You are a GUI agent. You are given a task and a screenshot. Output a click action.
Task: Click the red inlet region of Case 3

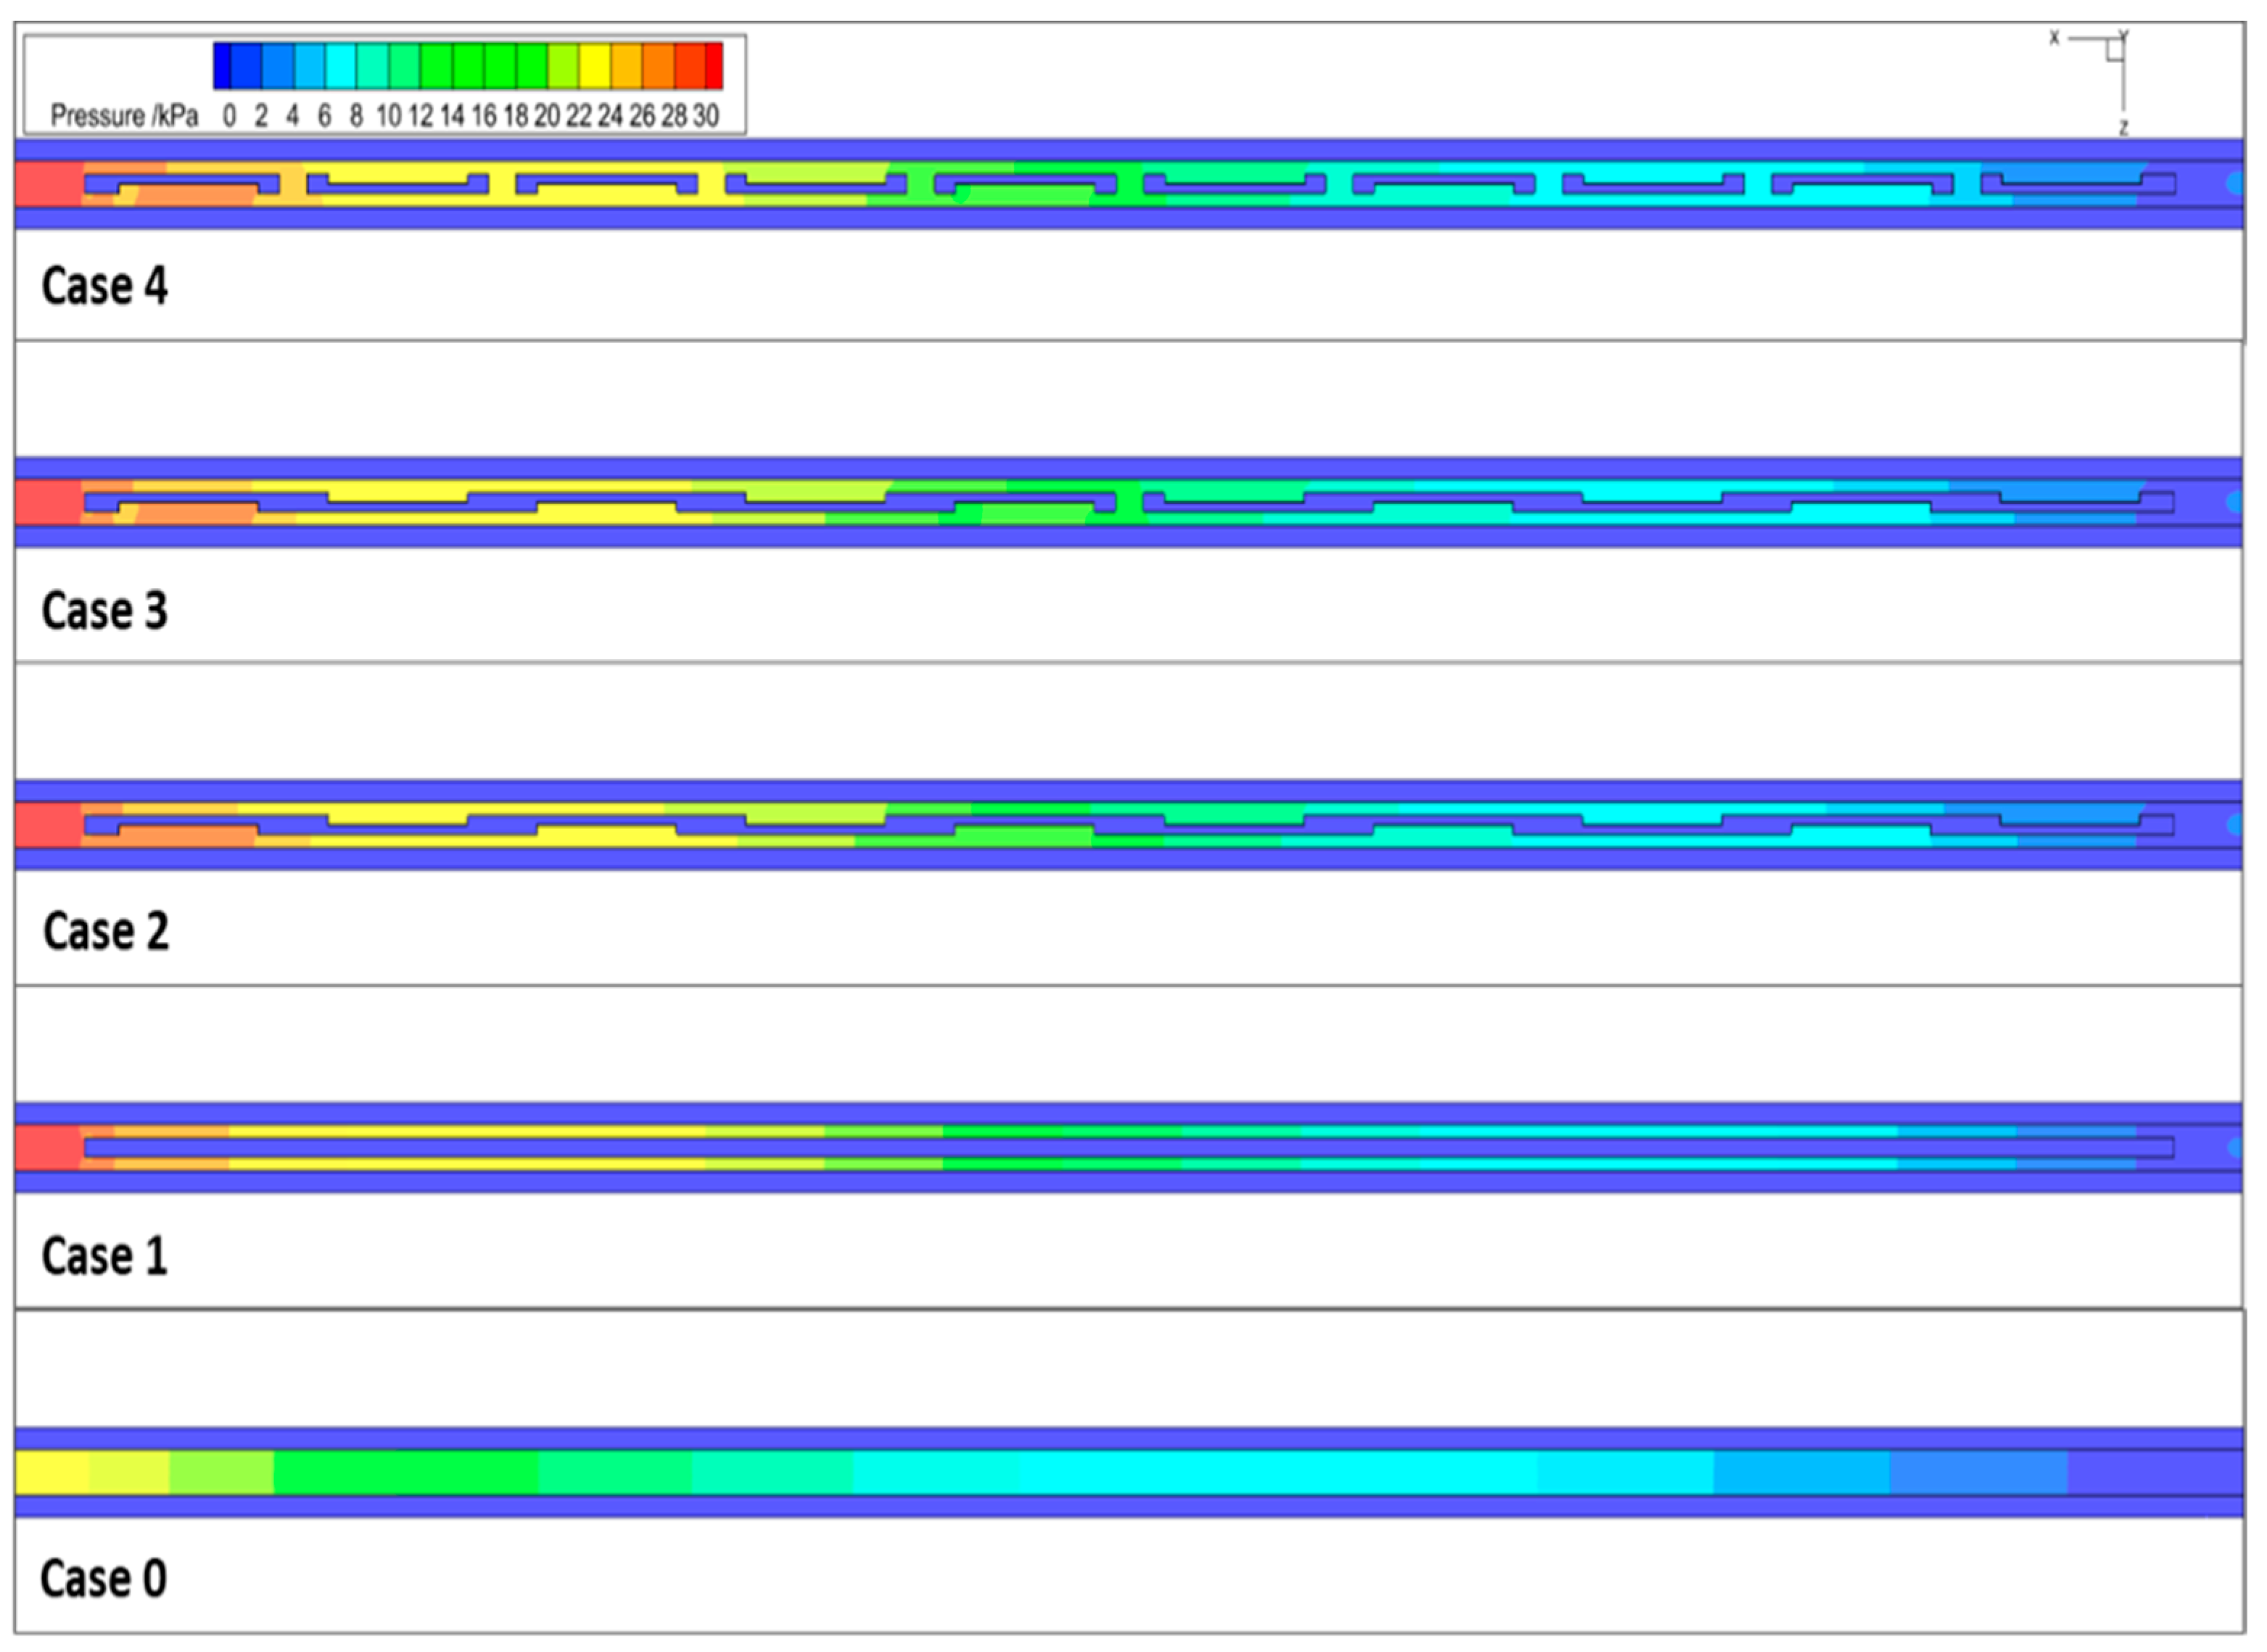point(48,503)
